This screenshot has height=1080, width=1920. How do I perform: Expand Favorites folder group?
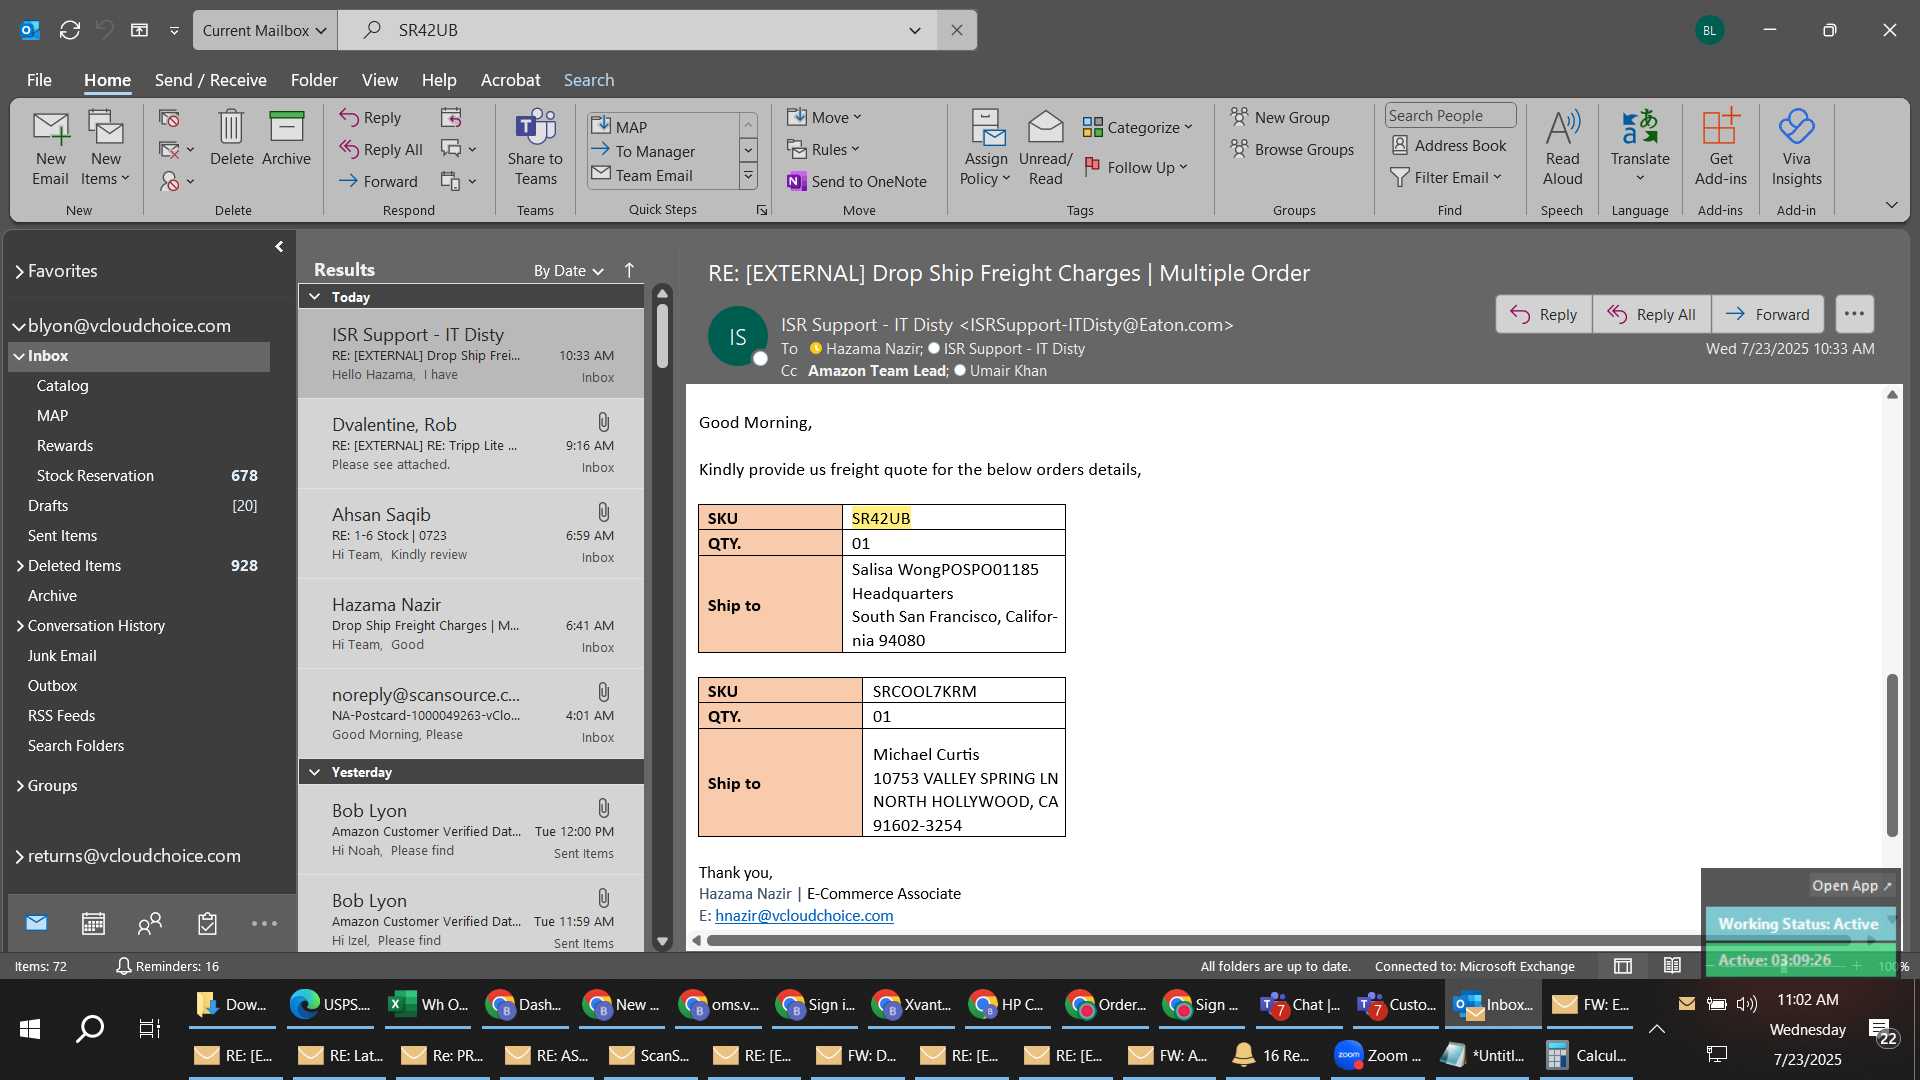20,271
